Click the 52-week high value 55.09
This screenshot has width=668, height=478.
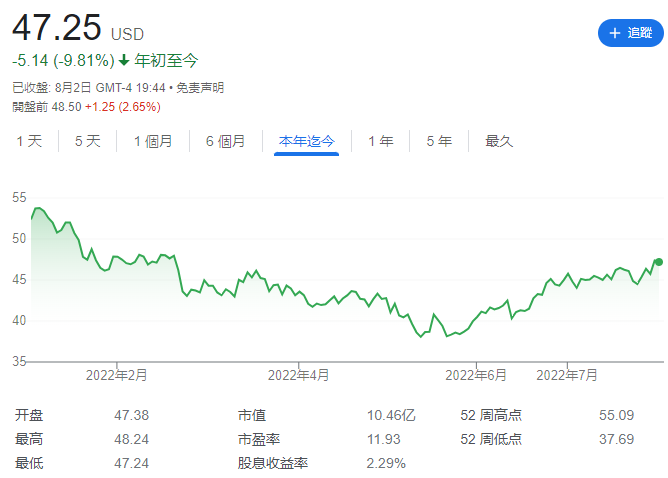pos(616,415)
